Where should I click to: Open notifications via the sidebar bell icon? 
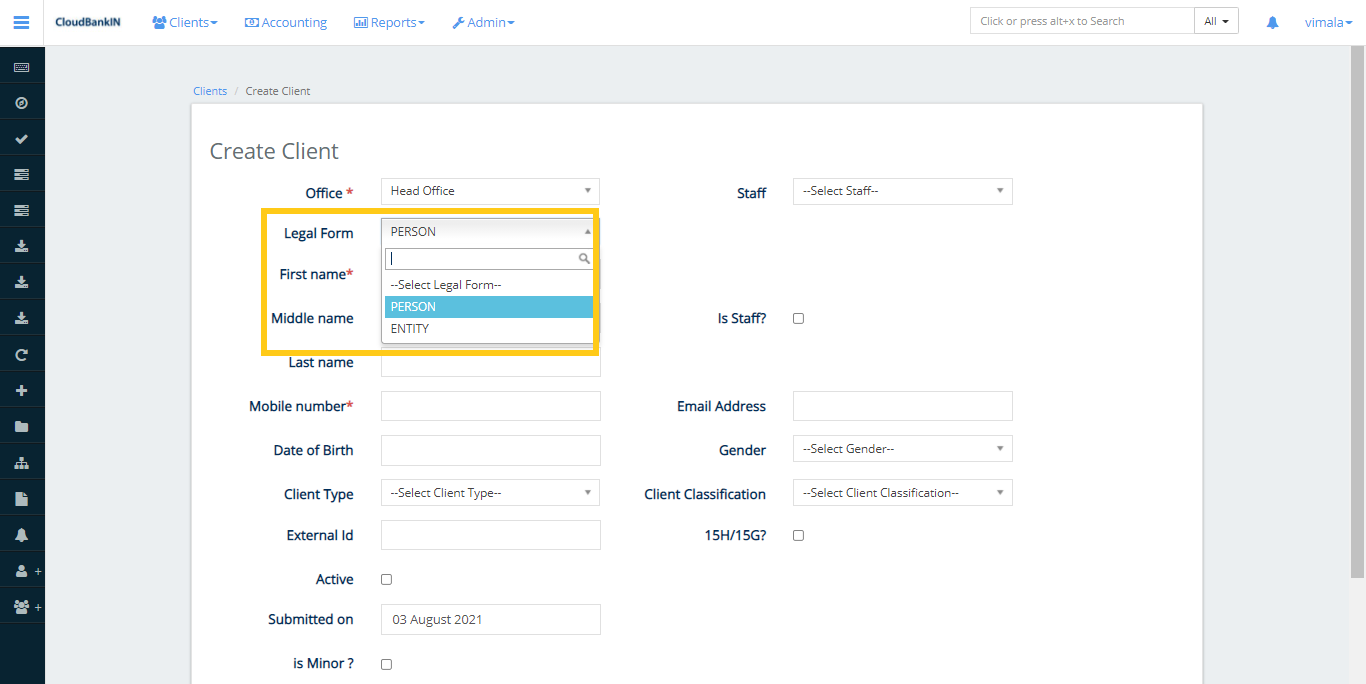point(22,535)
